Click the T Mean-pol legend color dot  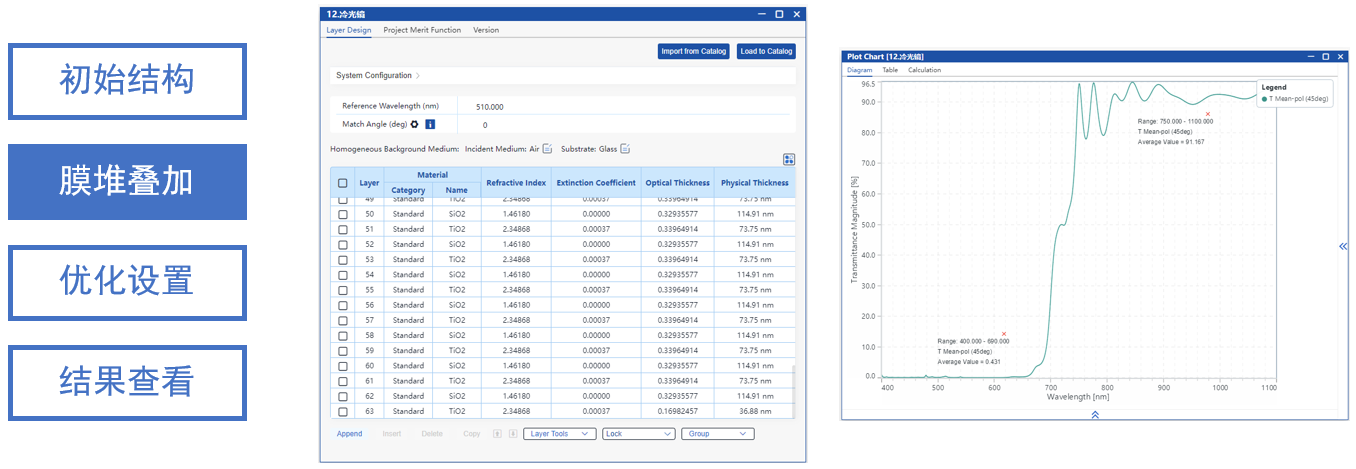[1264, 99]
